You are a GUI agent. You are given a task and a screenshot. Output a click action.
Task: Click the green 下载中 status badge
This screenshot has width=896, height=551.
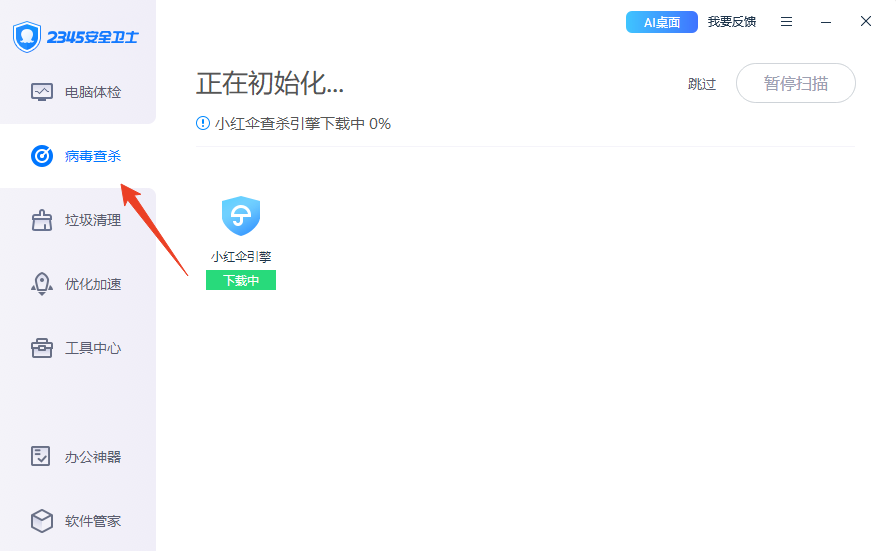(241, 280)
